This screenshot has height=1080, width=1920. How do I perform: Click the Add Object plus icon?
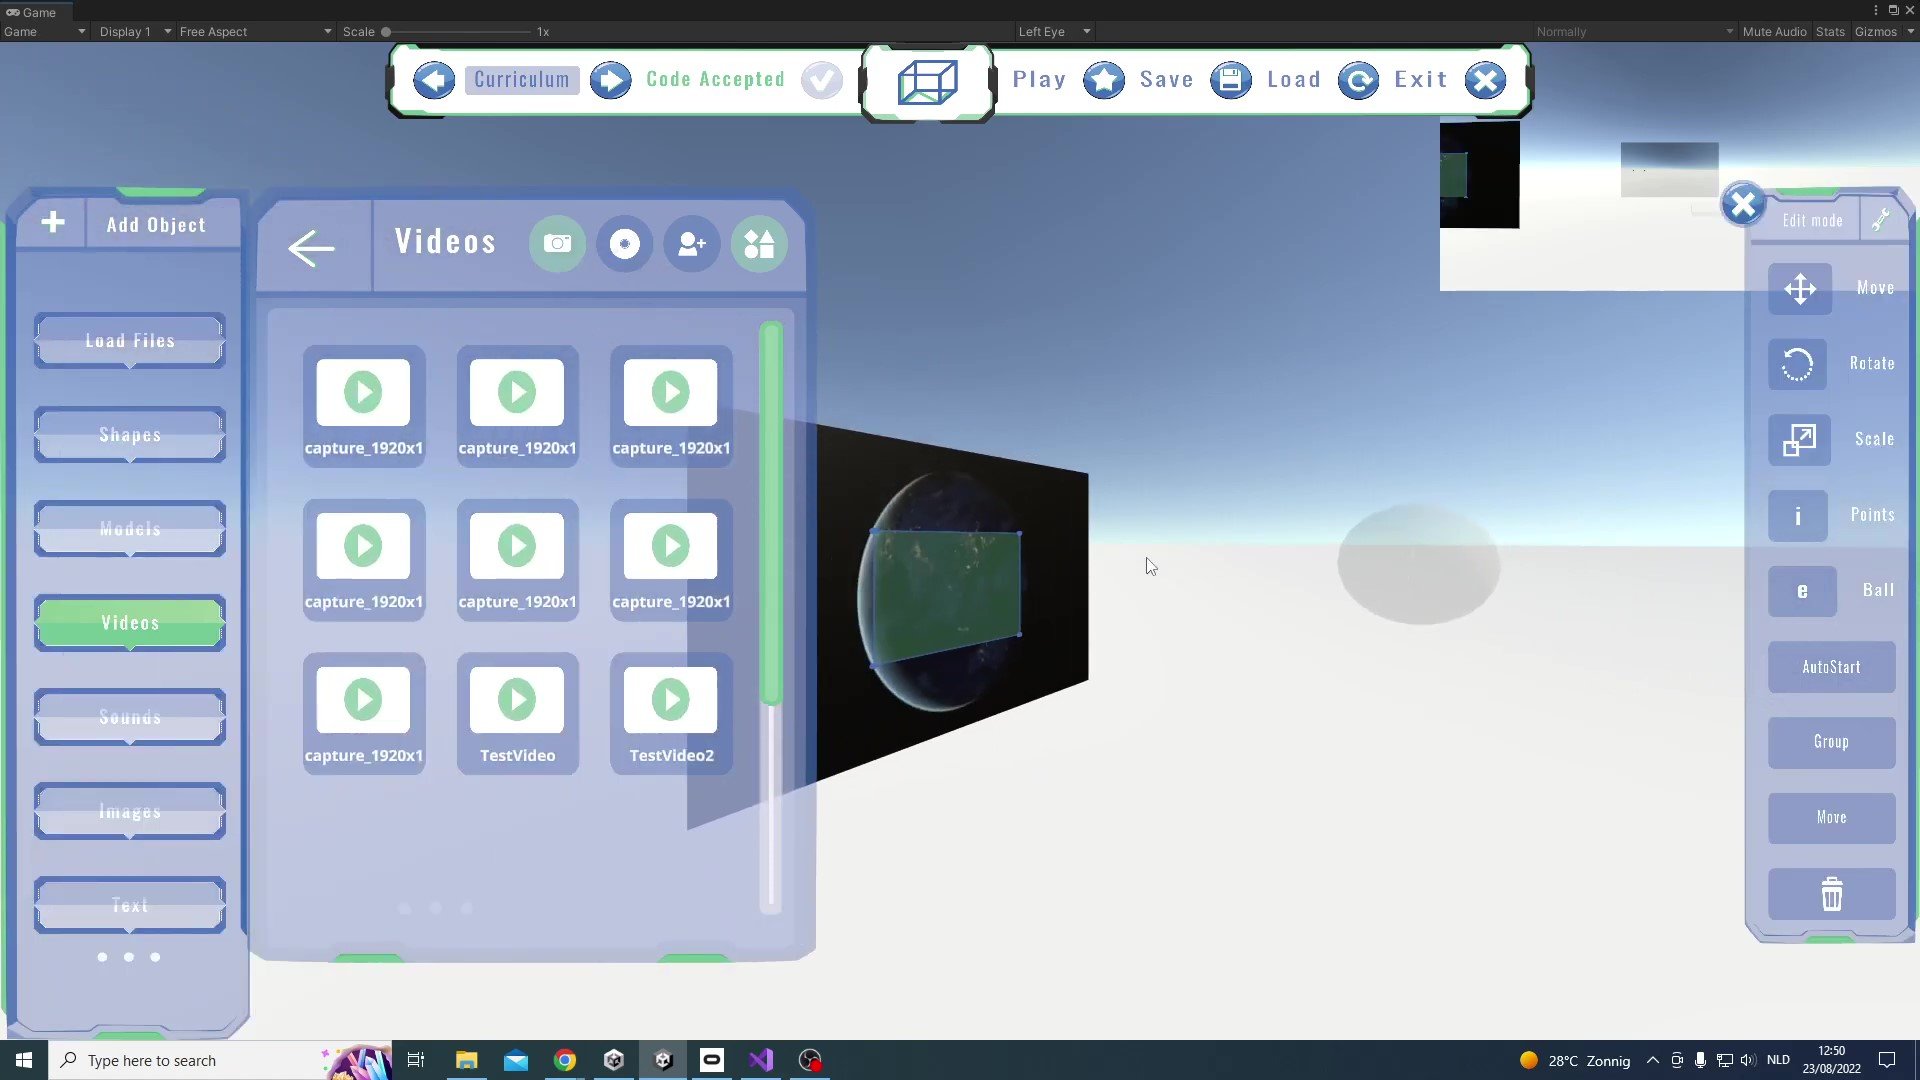(53, 222)
